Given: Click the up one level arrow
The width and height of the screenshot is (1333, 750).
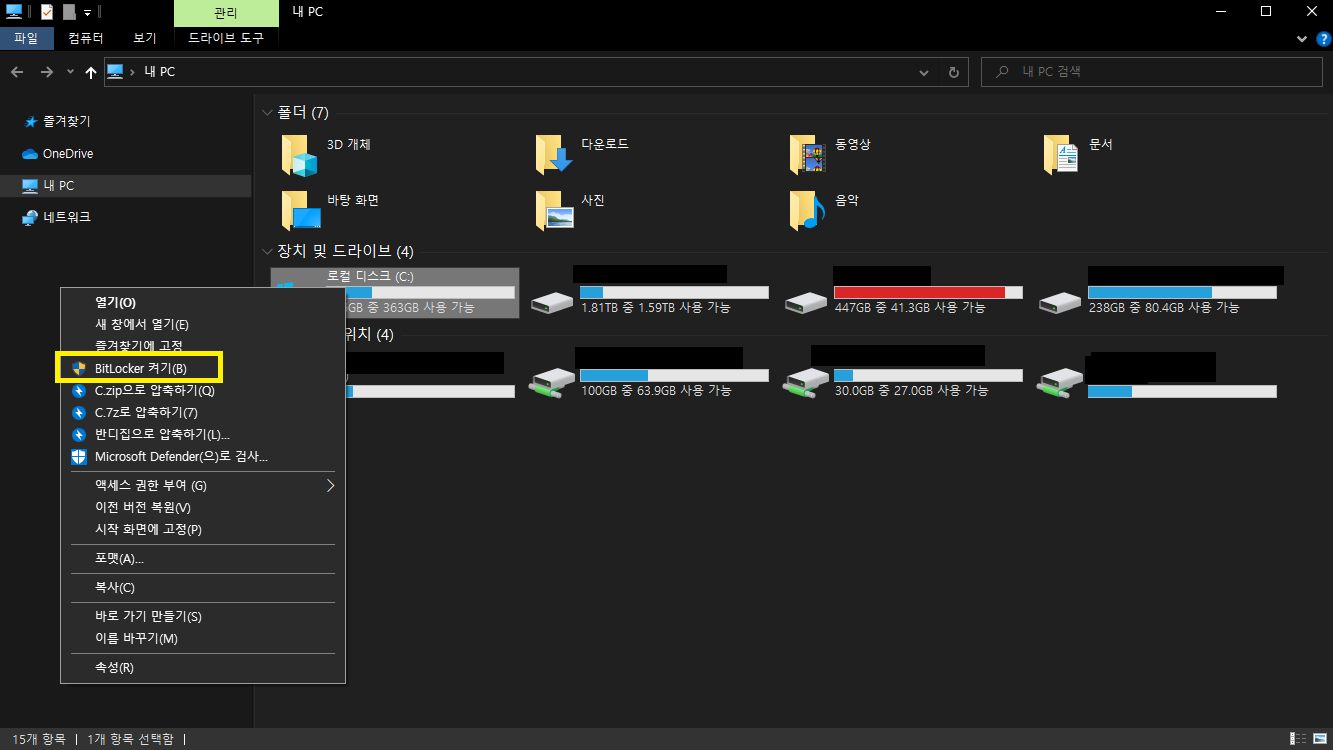Looking at the screenshot, I should [x=91, y=72].
